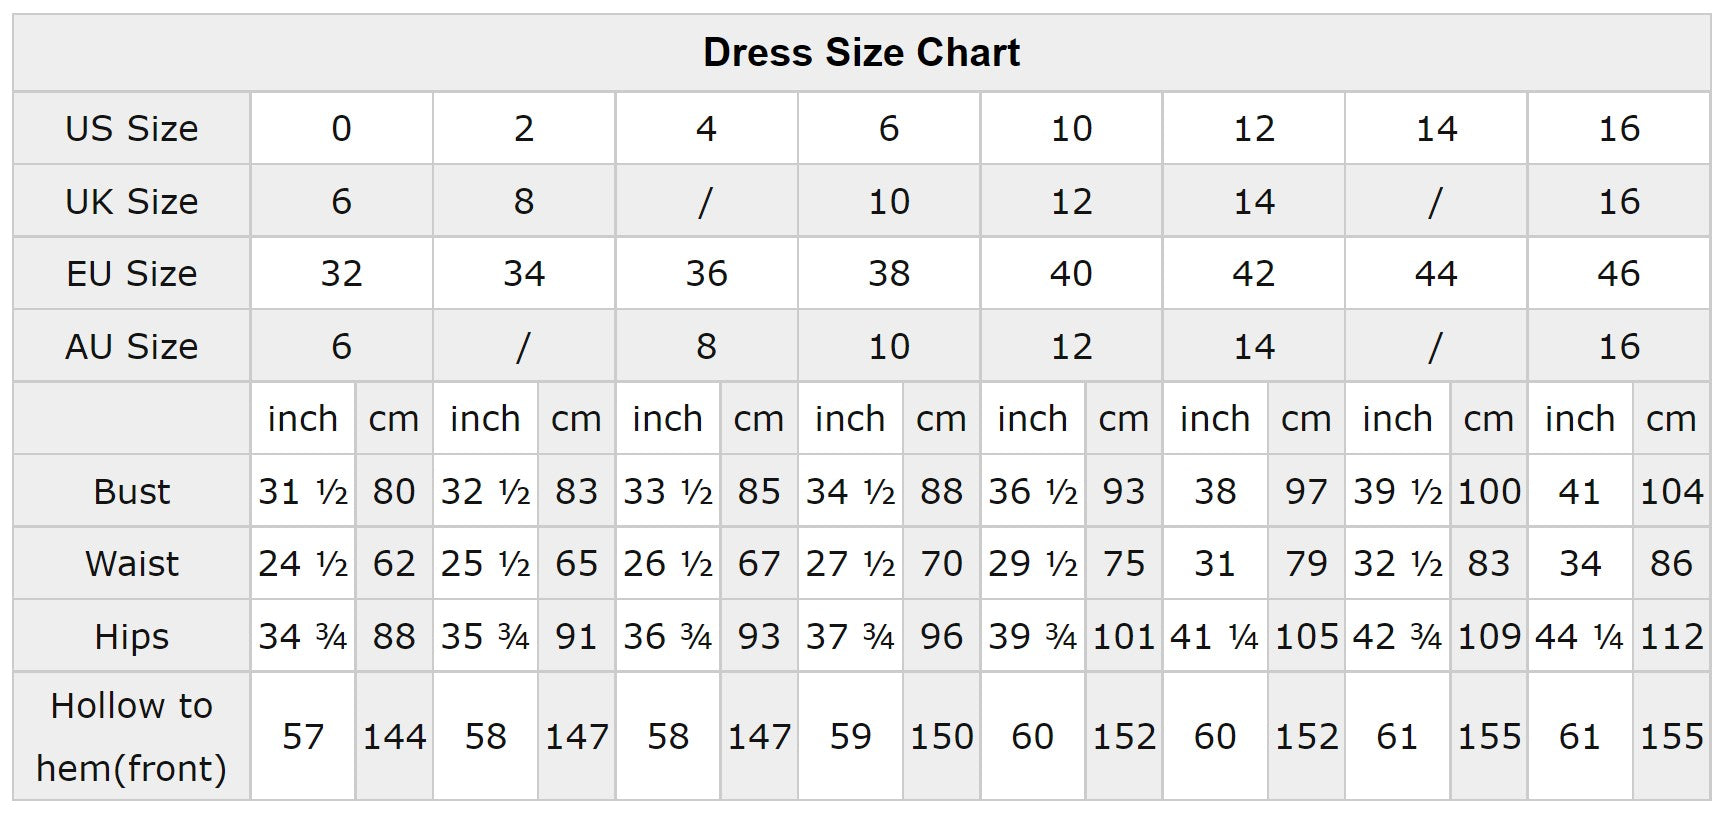Click the Waist row label
This screenshot has width=1721, height=814.
tap(131, 564)
